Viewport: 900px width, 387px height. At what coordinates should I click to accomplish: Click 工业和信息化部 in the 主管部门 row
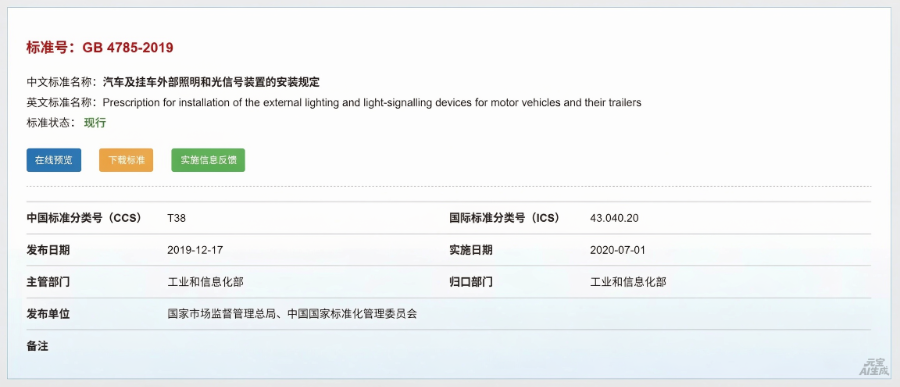pos(205,282)
